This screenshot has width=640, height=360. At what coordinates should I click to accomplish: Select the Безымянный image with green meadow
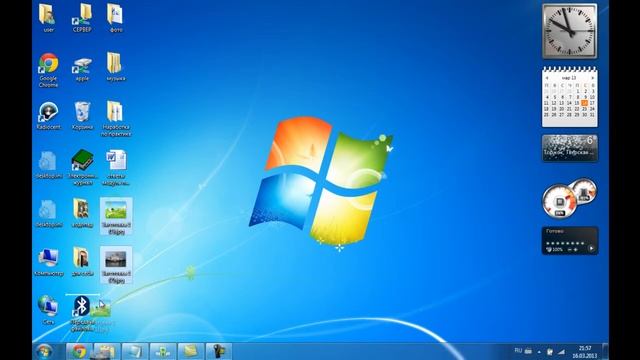(116, 216)
